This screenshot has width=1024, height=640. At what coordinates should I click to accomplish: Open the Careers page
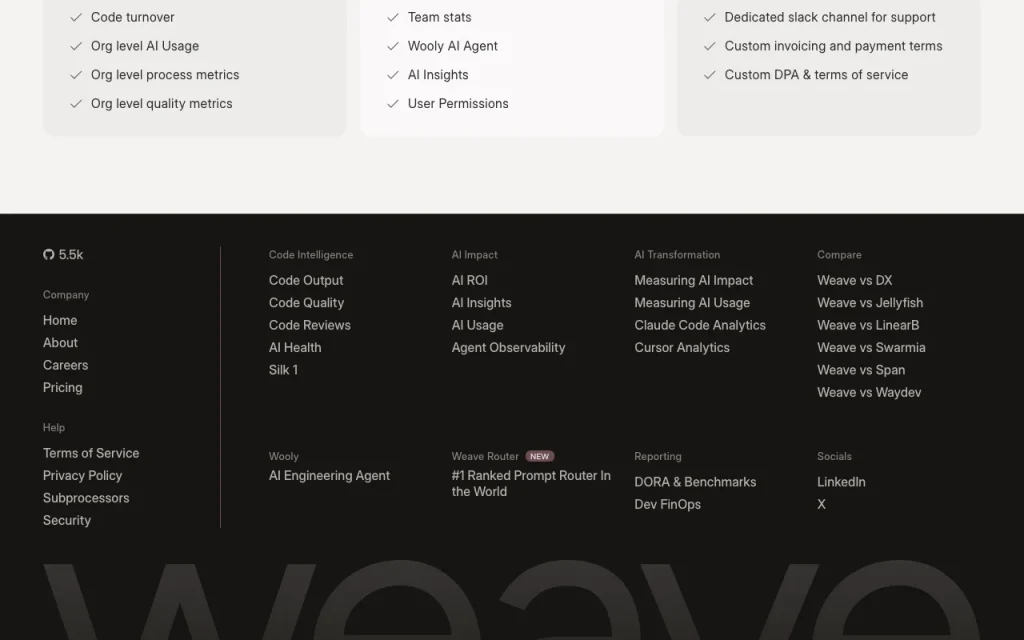[x=65, y=365]
